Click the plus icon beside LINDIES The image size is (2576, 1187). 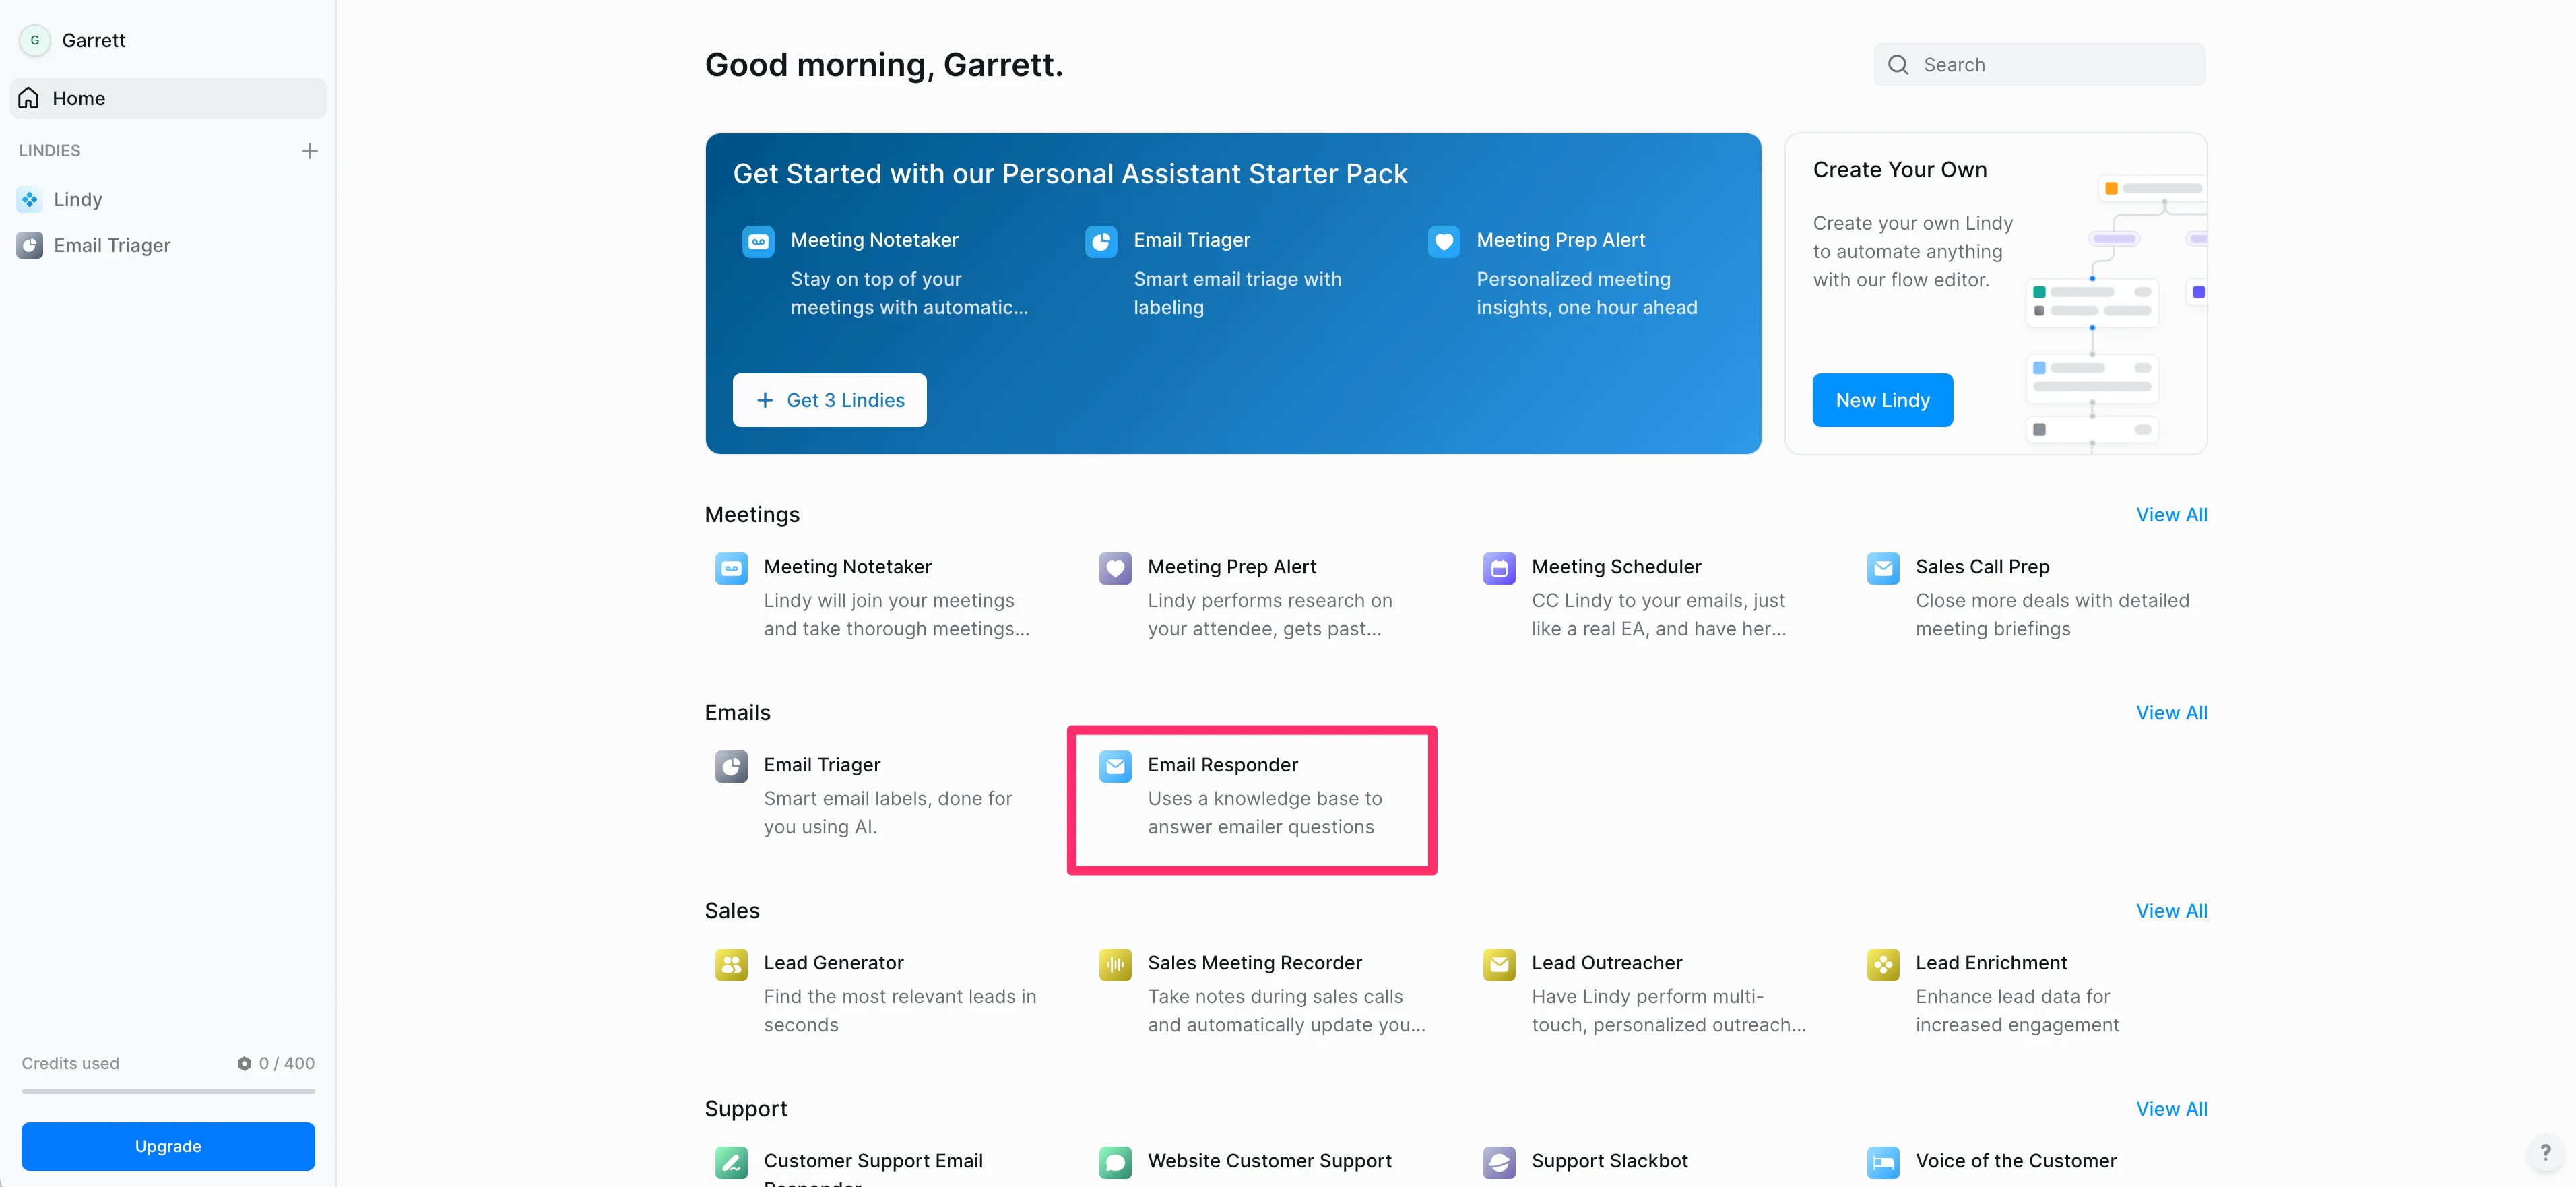tap(309, 151)
